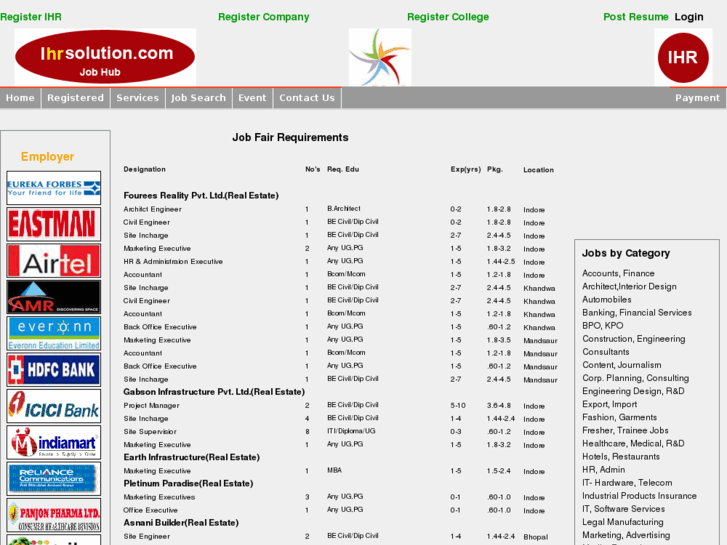
Task: Click the Project Manager designation
Action: pos(151,405)
